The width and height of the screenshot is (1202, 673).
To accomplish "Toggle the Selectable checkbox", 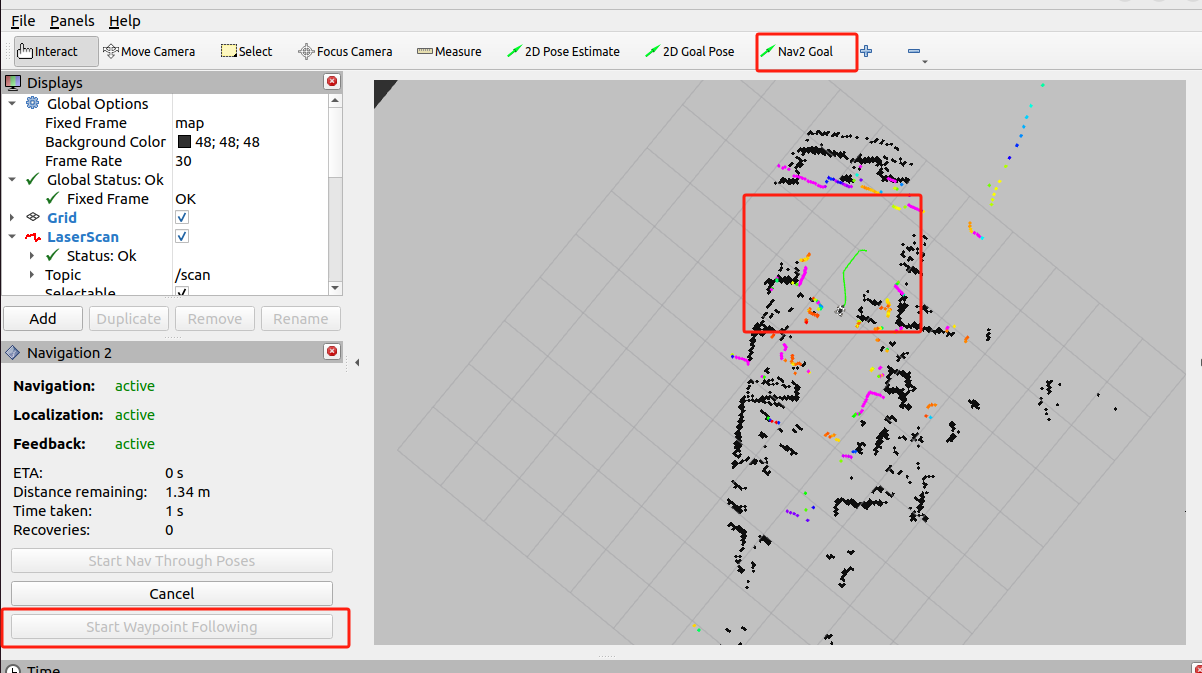I will (x=182, y=292).
